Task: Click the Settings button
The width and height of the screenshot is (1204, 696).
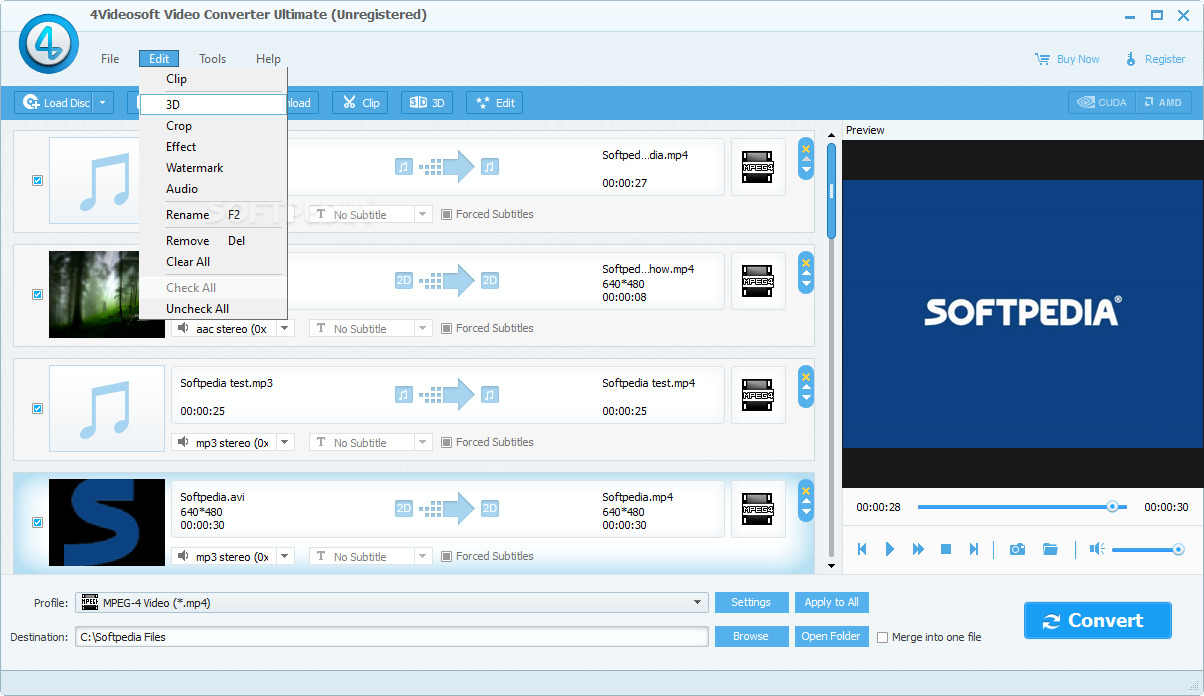Action: pyautogui.click(x=751, y=602)
